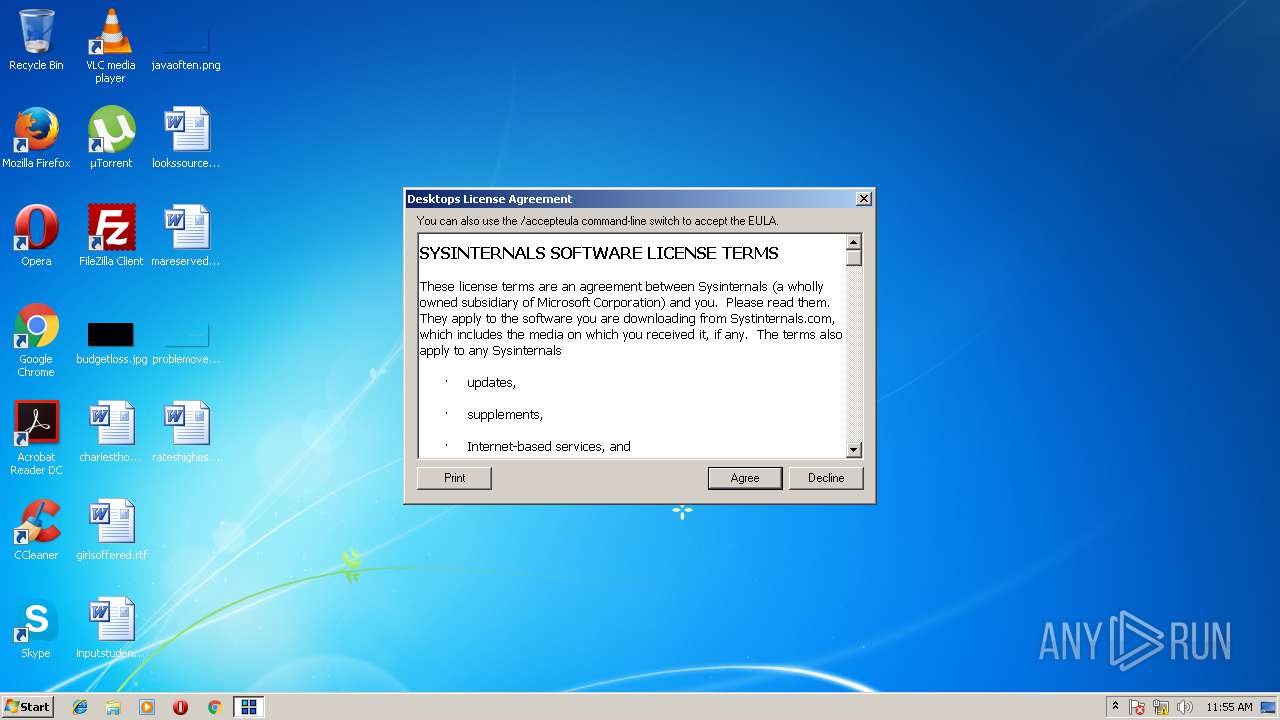1280x720 pixels.
Task: Open Mozilla Firefox desktop shortcut
Action: click(x=36, y=138)
